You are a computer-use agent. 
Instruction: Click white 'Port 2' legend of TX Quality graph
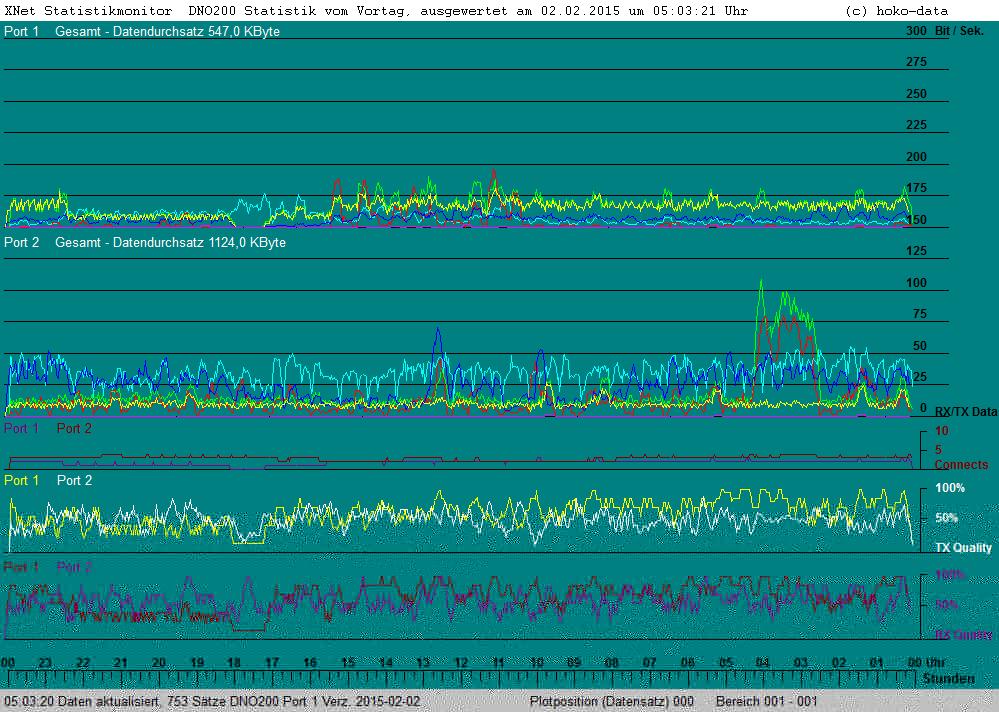point(74,480)
